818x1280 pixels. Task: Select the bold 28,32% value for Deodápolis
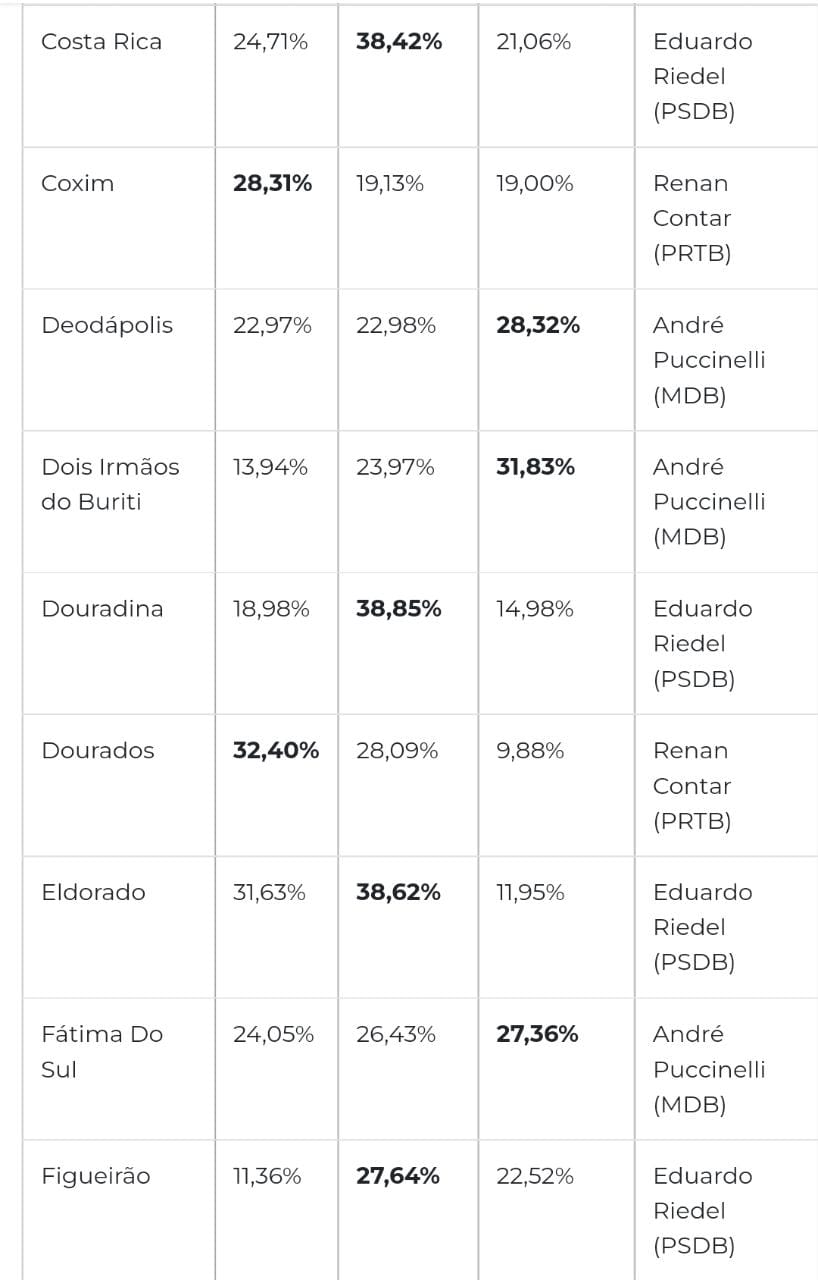click(x=538, y=326)
